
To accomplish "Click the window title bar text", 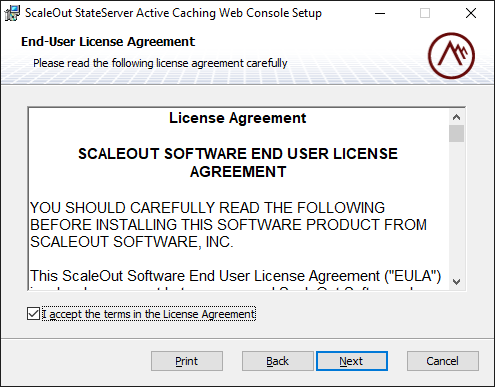I will pyautogui.click(x=173, y=13).
